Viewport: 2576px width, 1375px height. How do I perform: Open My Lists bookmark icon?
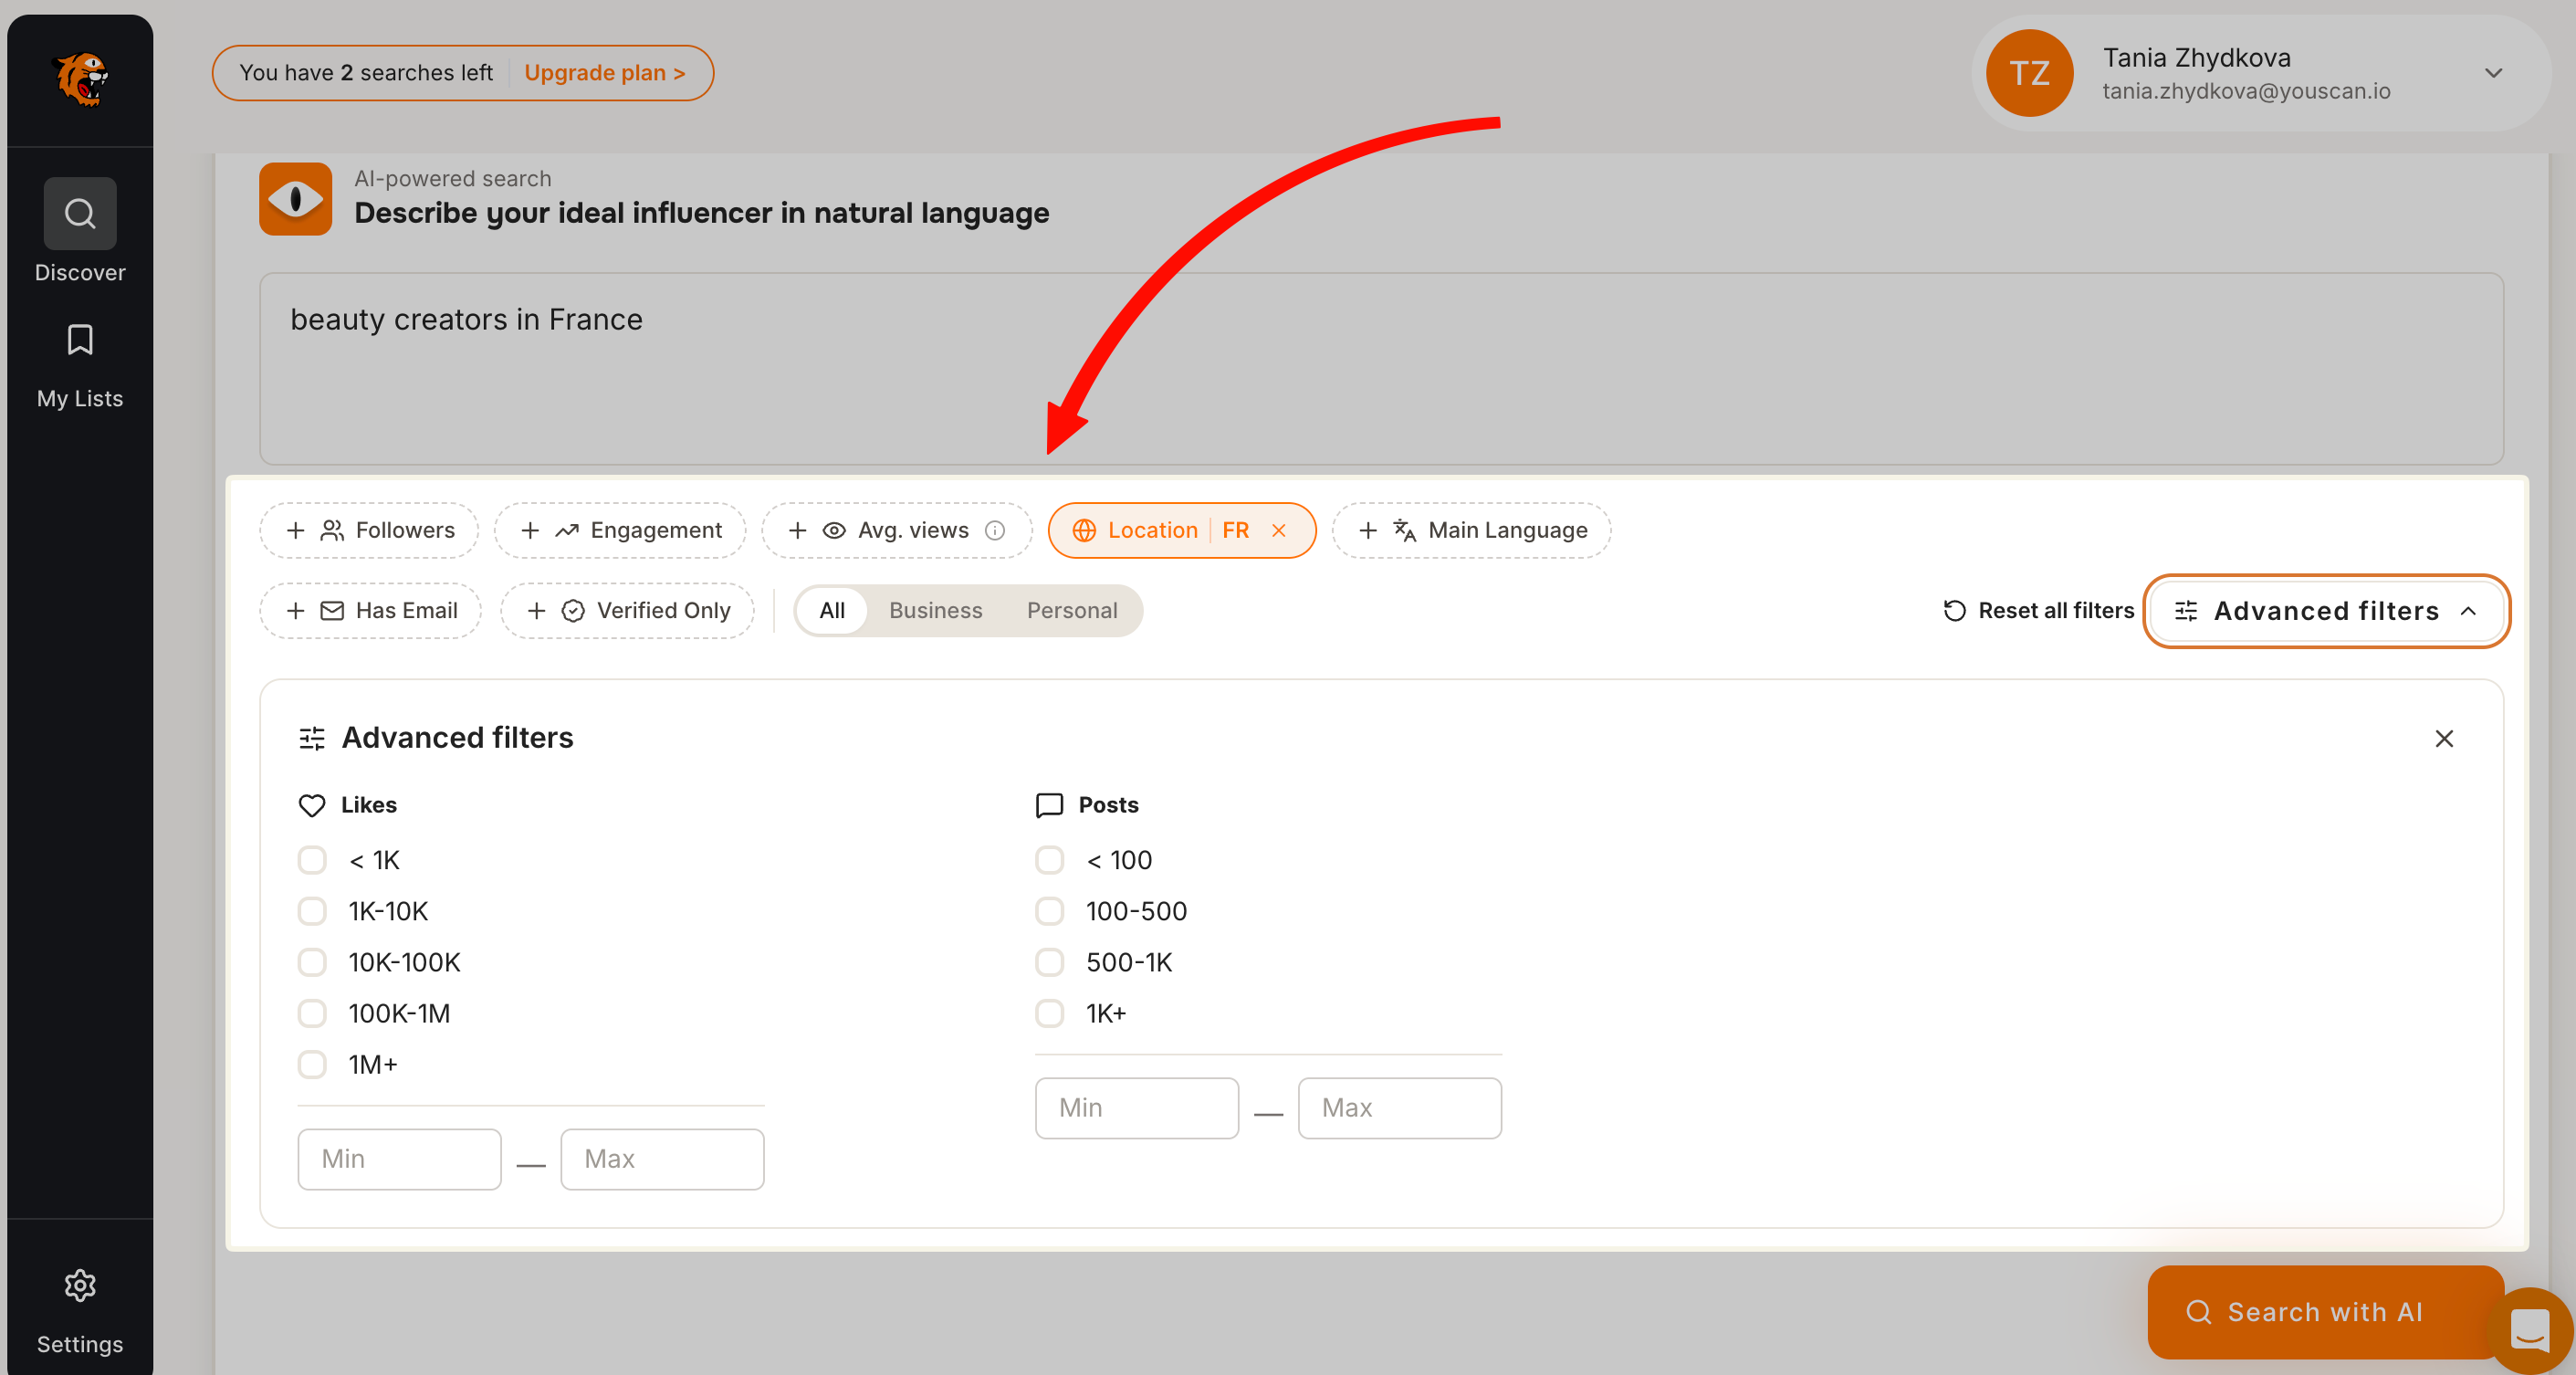(80, 340)
